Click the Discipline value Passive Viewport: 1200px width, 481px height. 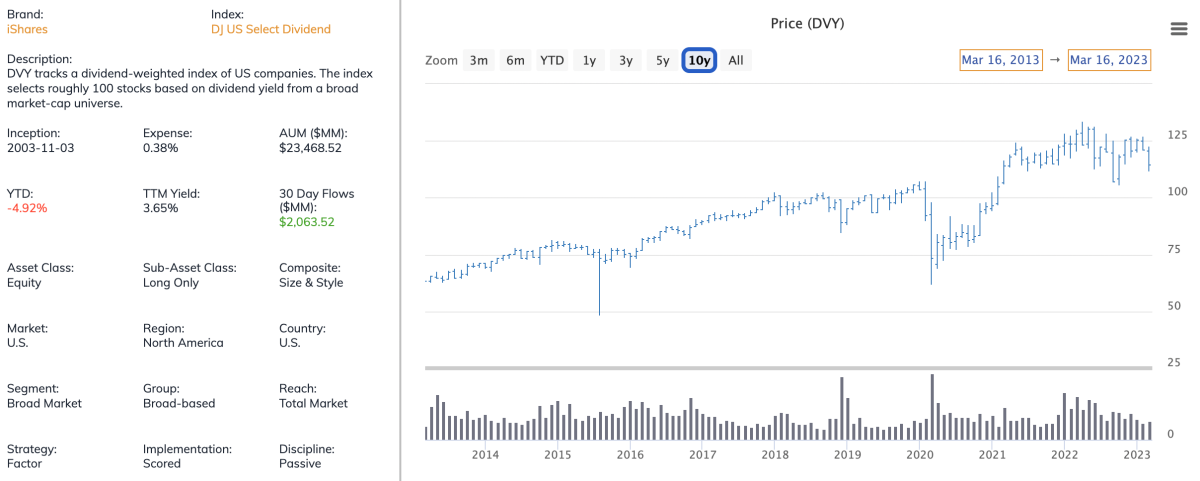point(300,464)
